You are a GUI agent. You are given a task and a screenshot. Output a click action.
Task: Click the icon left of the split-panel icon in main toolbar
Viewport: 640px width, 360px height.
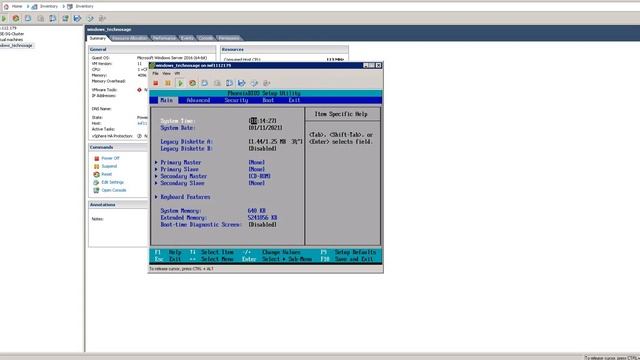[x=40, y=18]
